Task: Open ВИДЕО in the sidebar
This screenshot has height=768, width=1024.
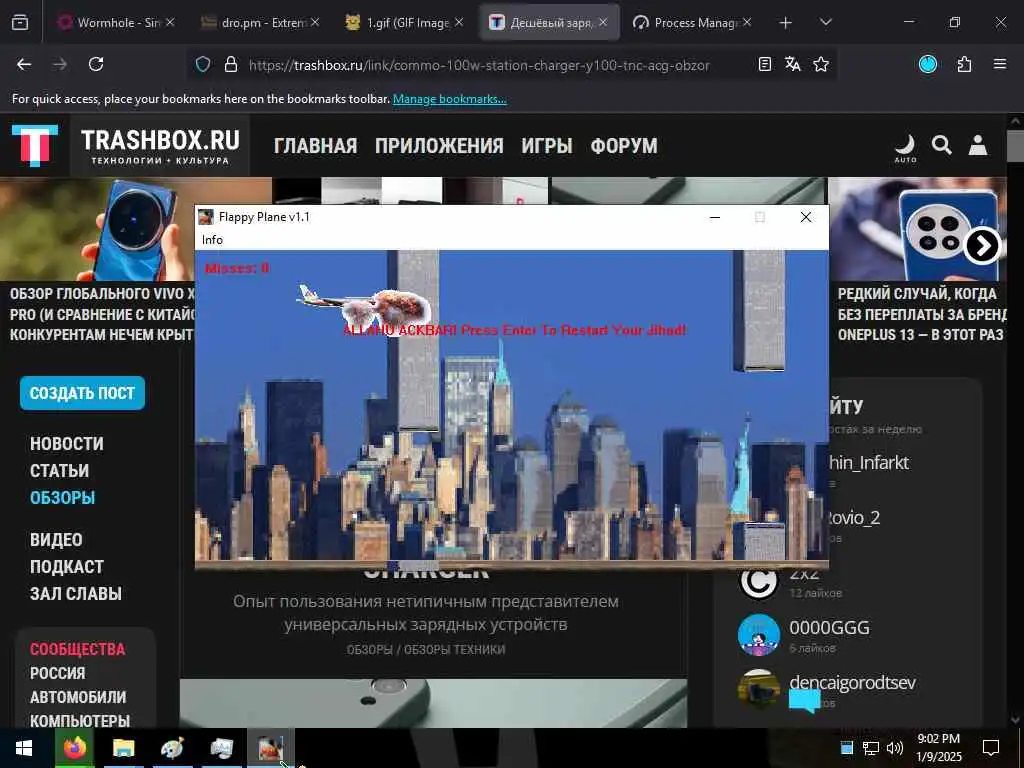Action: (x=56, y=539)
